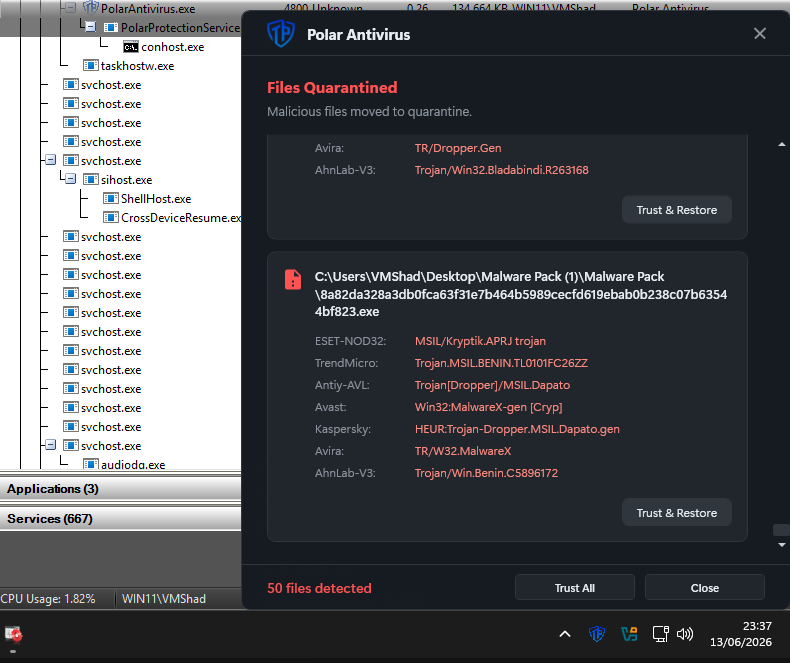Click the Polar Antivirus shield logo in dialog header
This screenshot has height=663, width=790.
pos(281,34)
